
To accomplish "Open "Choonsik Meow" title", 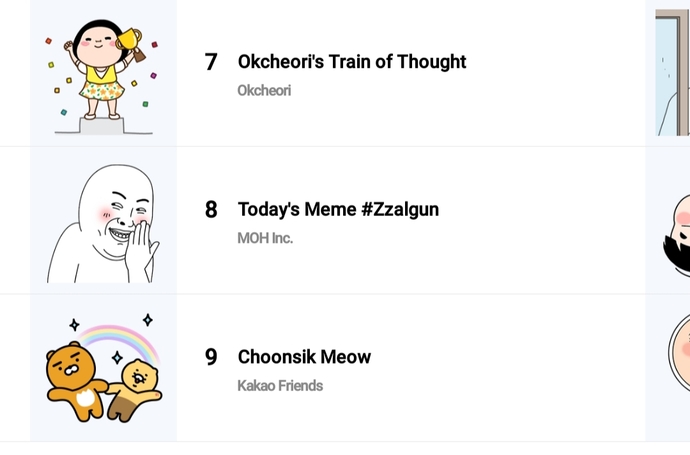I will [305, 357].
